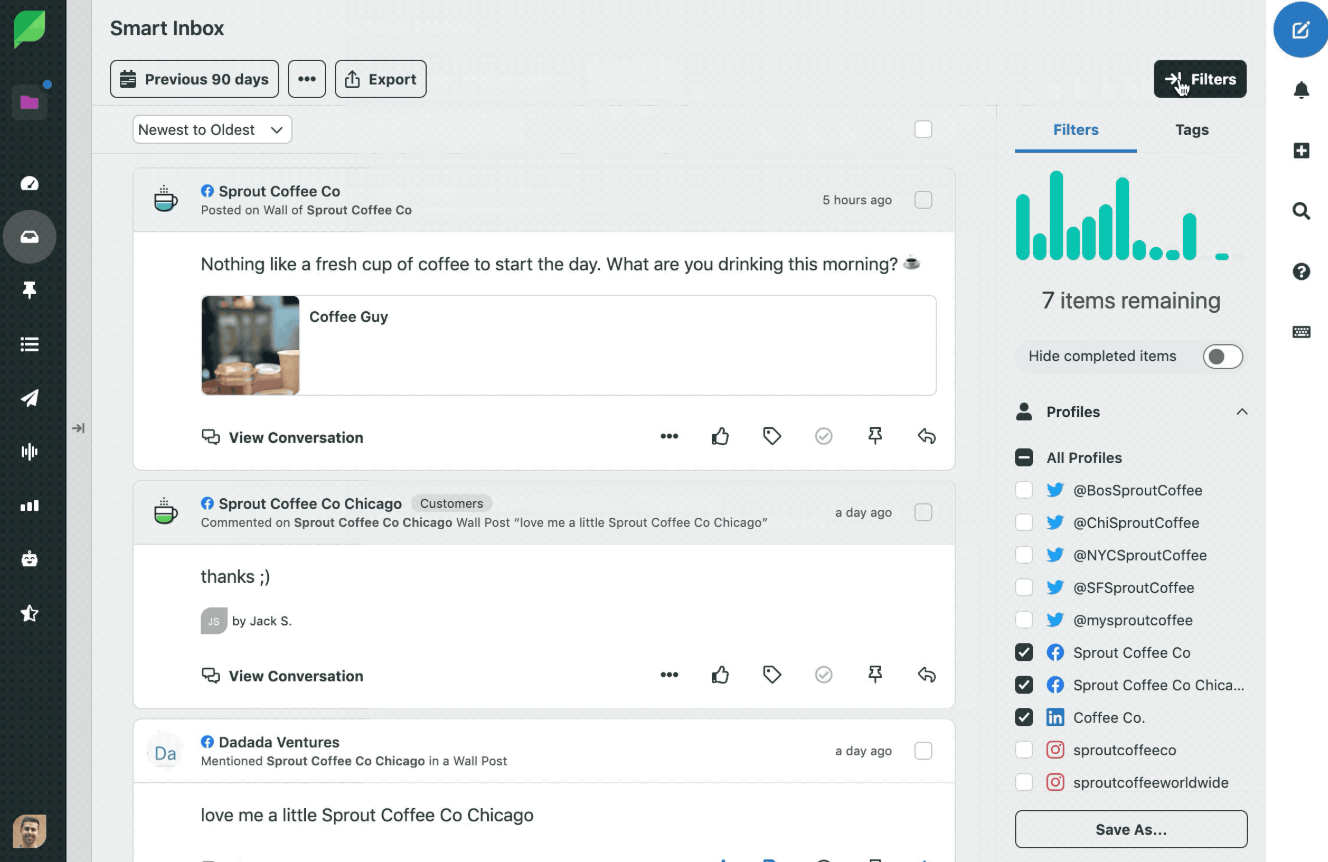Open reports bar chart icon in sidebar
Image resolution: width=1328 pixels, height=862 pixels.
click(29, 506)
